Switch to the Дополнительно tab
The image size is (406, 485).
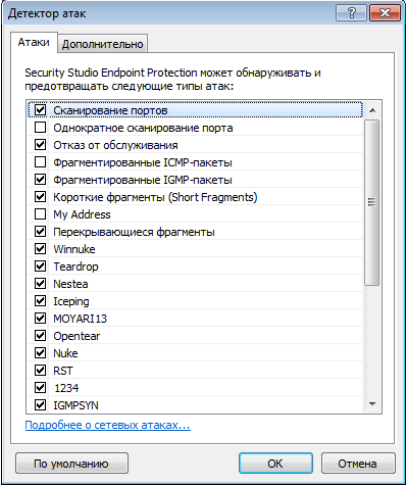pyautogui.click(x=103, y=44)
